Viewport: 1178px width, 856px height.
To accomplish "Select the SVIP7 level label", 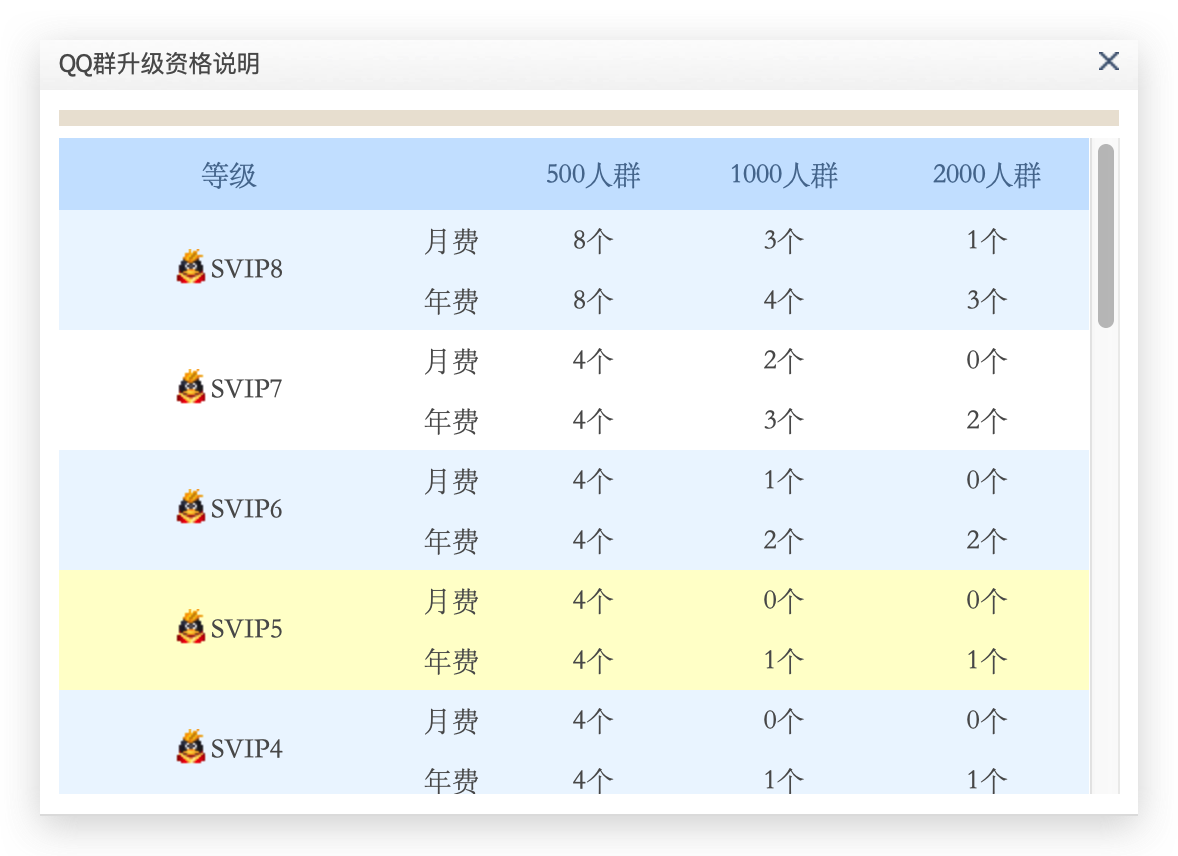I will 246,389.
